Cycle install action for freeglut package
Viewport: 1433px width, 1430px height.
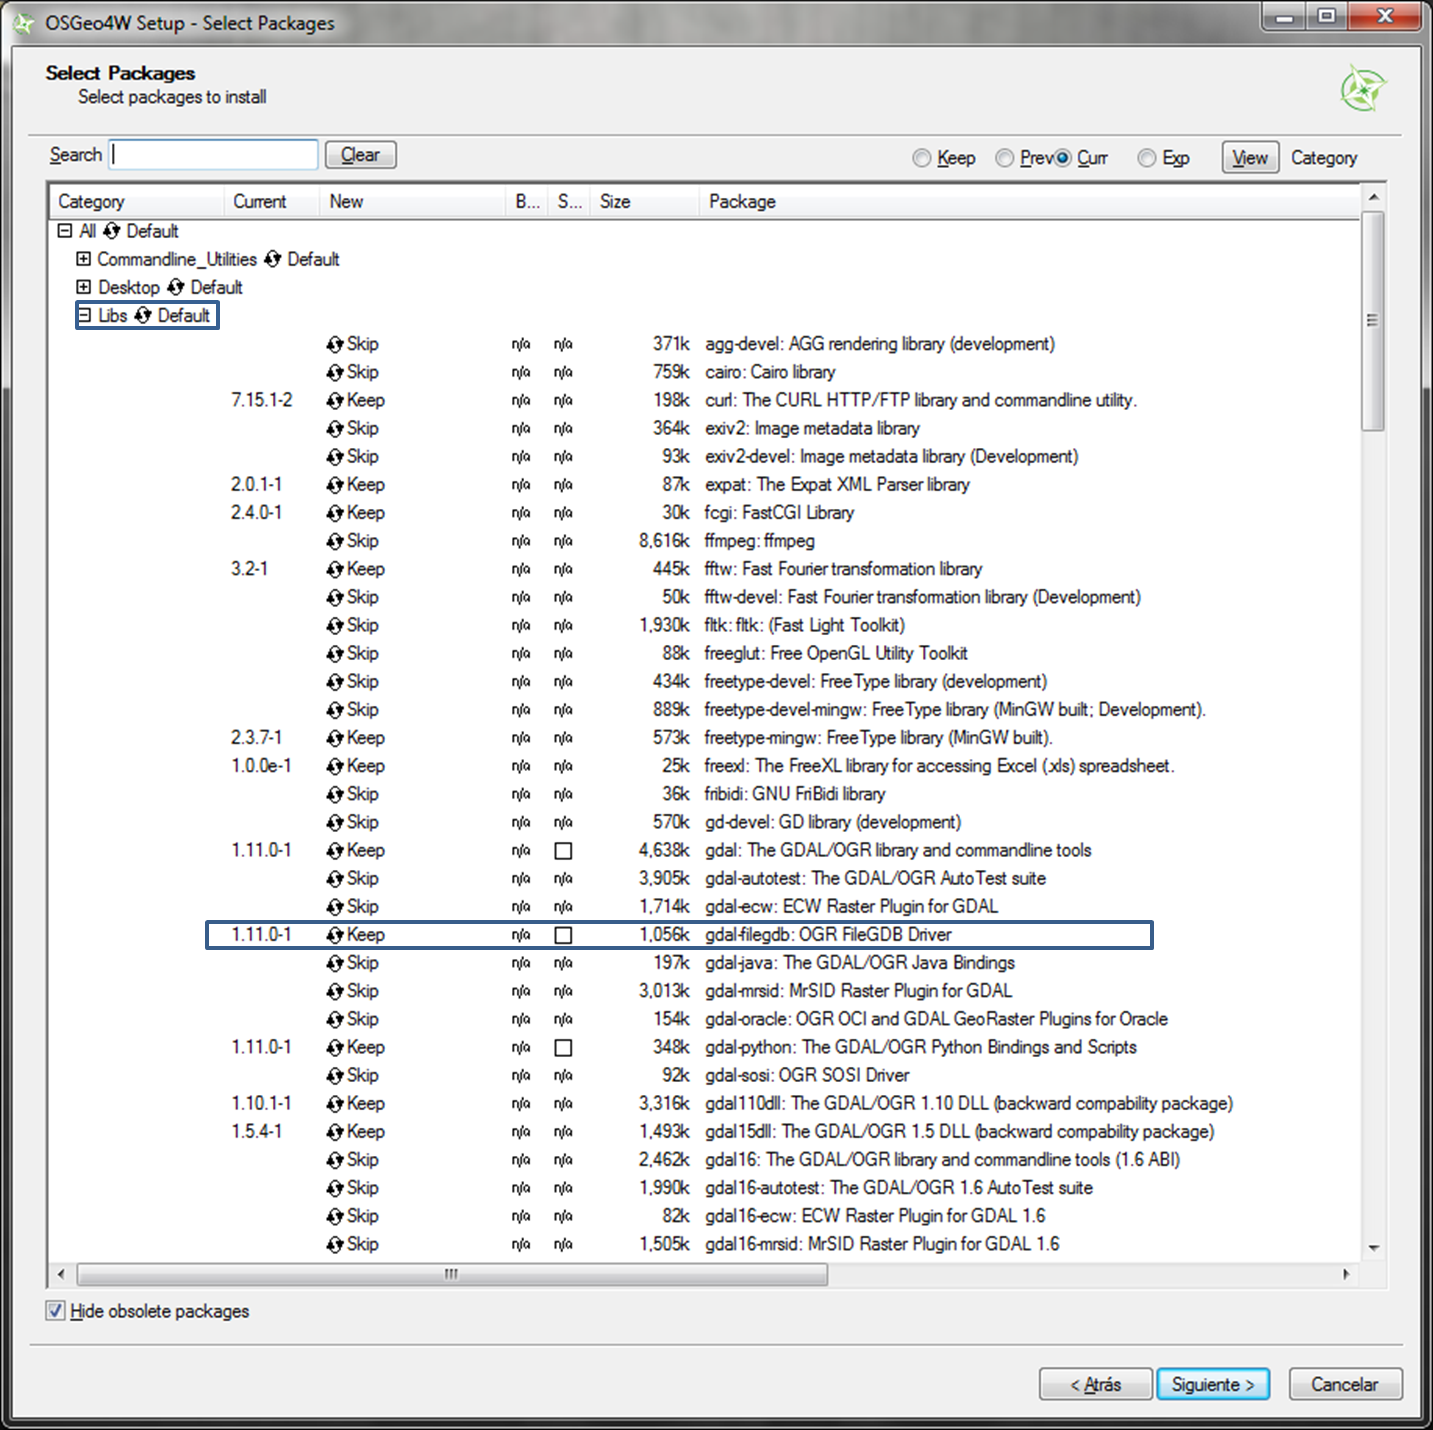coord(335,653)
